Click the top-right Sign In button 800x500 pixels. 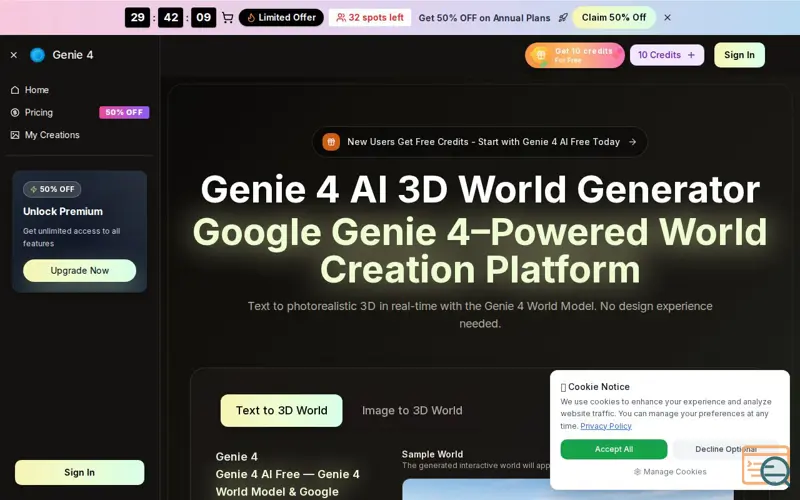[739, 55]
